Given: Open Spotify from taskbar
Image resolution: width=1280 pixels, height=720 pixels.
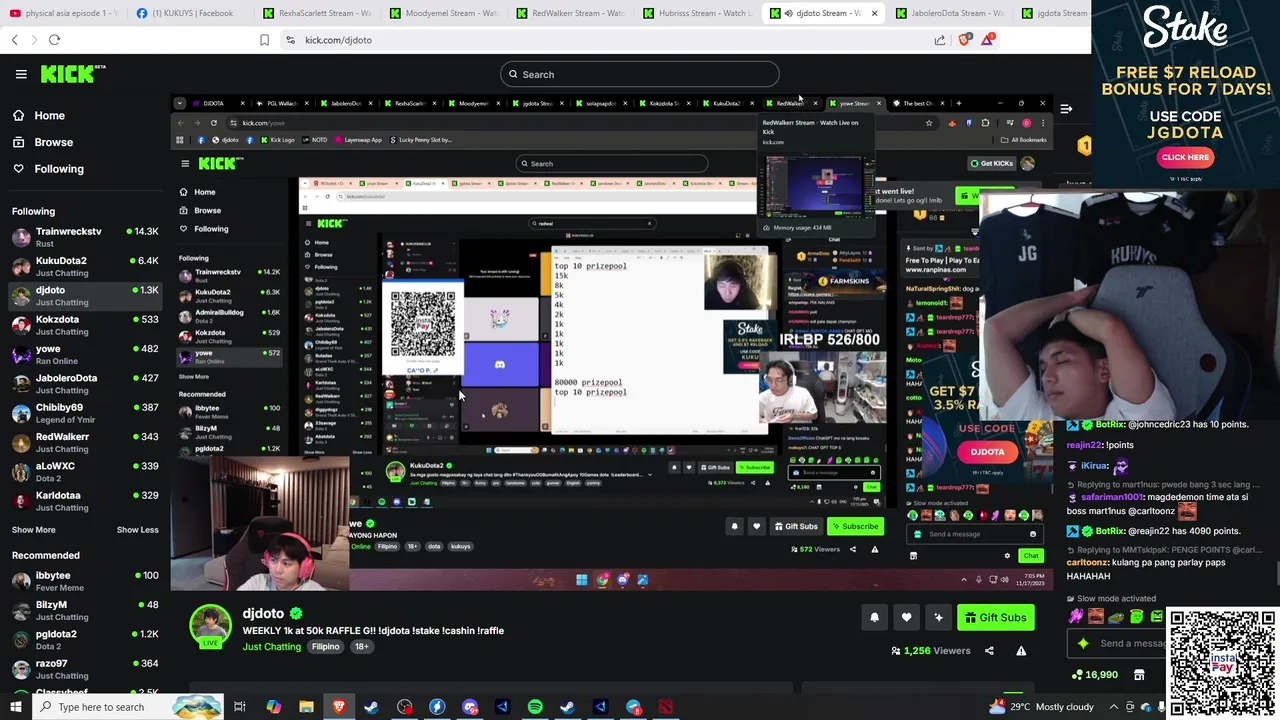Looking at the screenshot, I should click(x=535, y=707).
